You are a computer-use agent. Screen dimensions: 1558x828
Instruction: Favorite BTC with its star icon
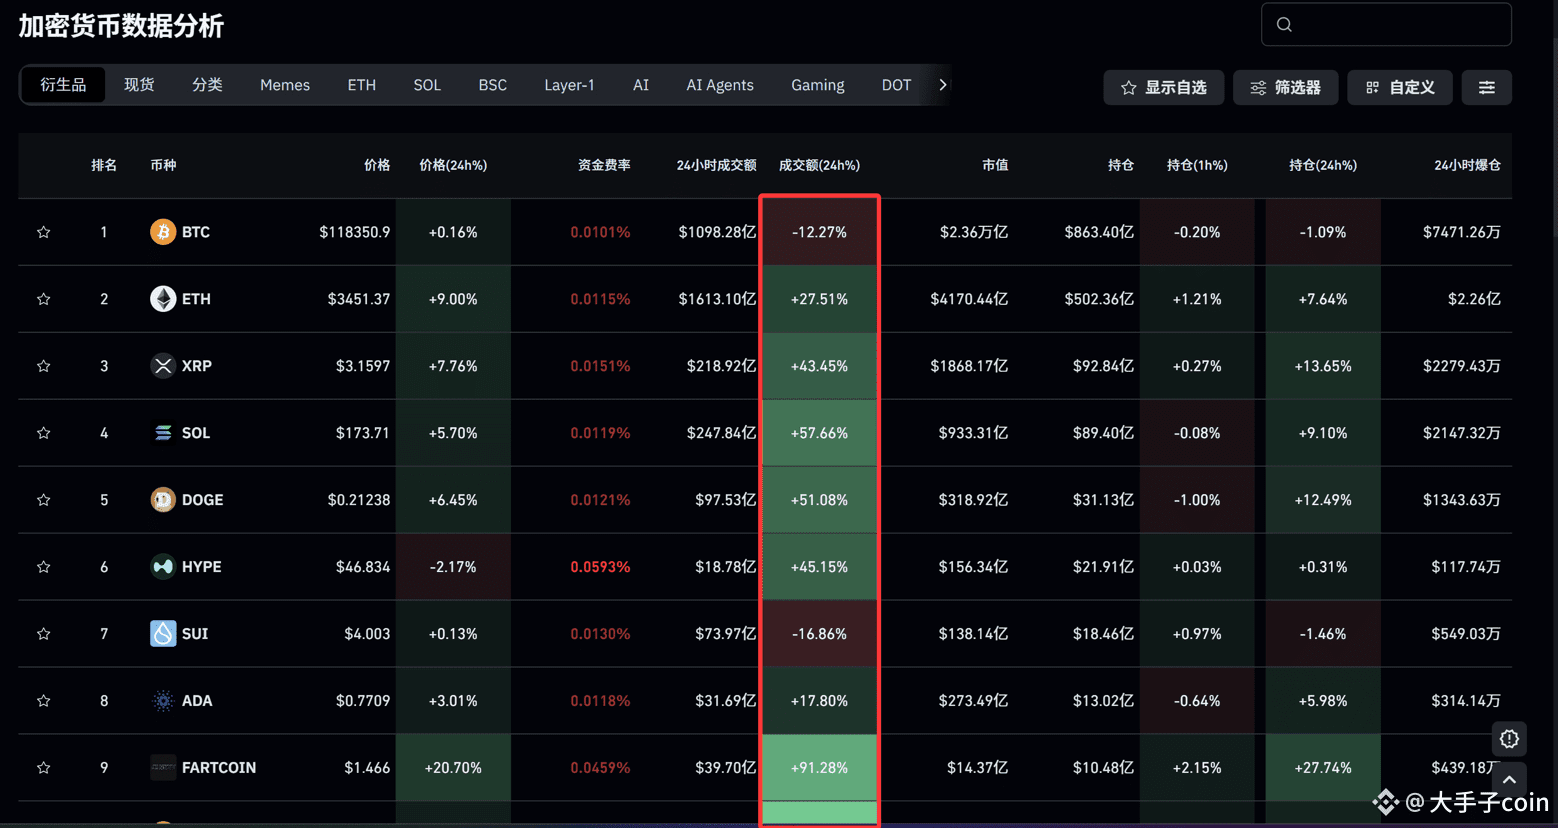pos(43,232)
